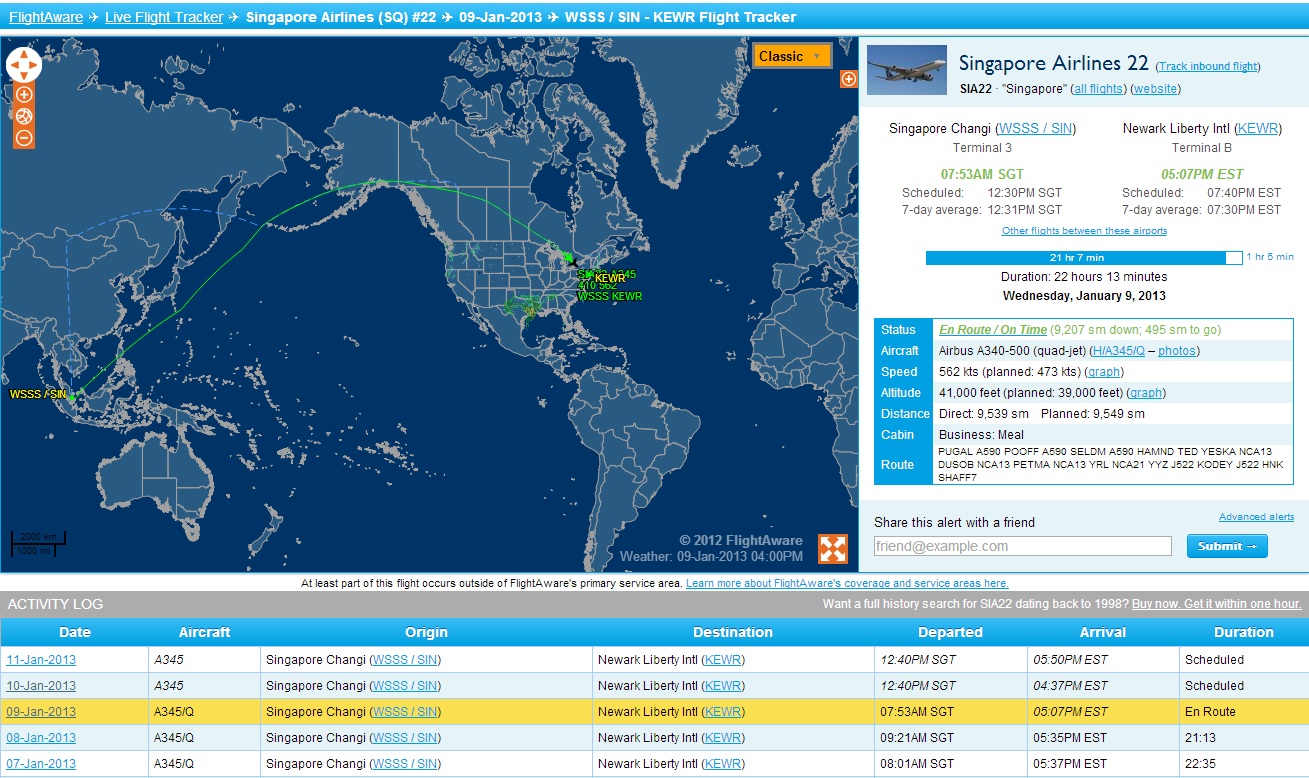Expand map layers with plus icon
This screenshot has width=1309, height=778.
(x=848, y=79)
